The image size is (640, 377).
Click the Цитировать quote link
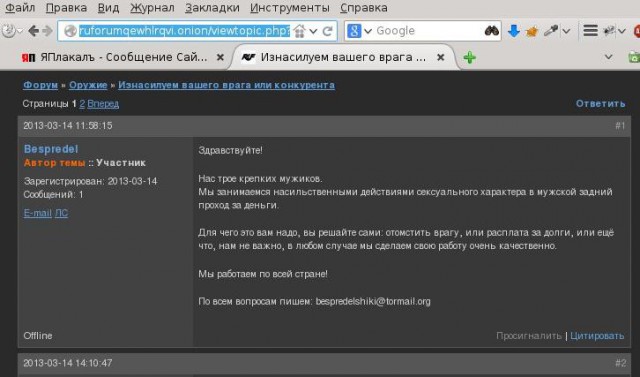coord(597,336)
